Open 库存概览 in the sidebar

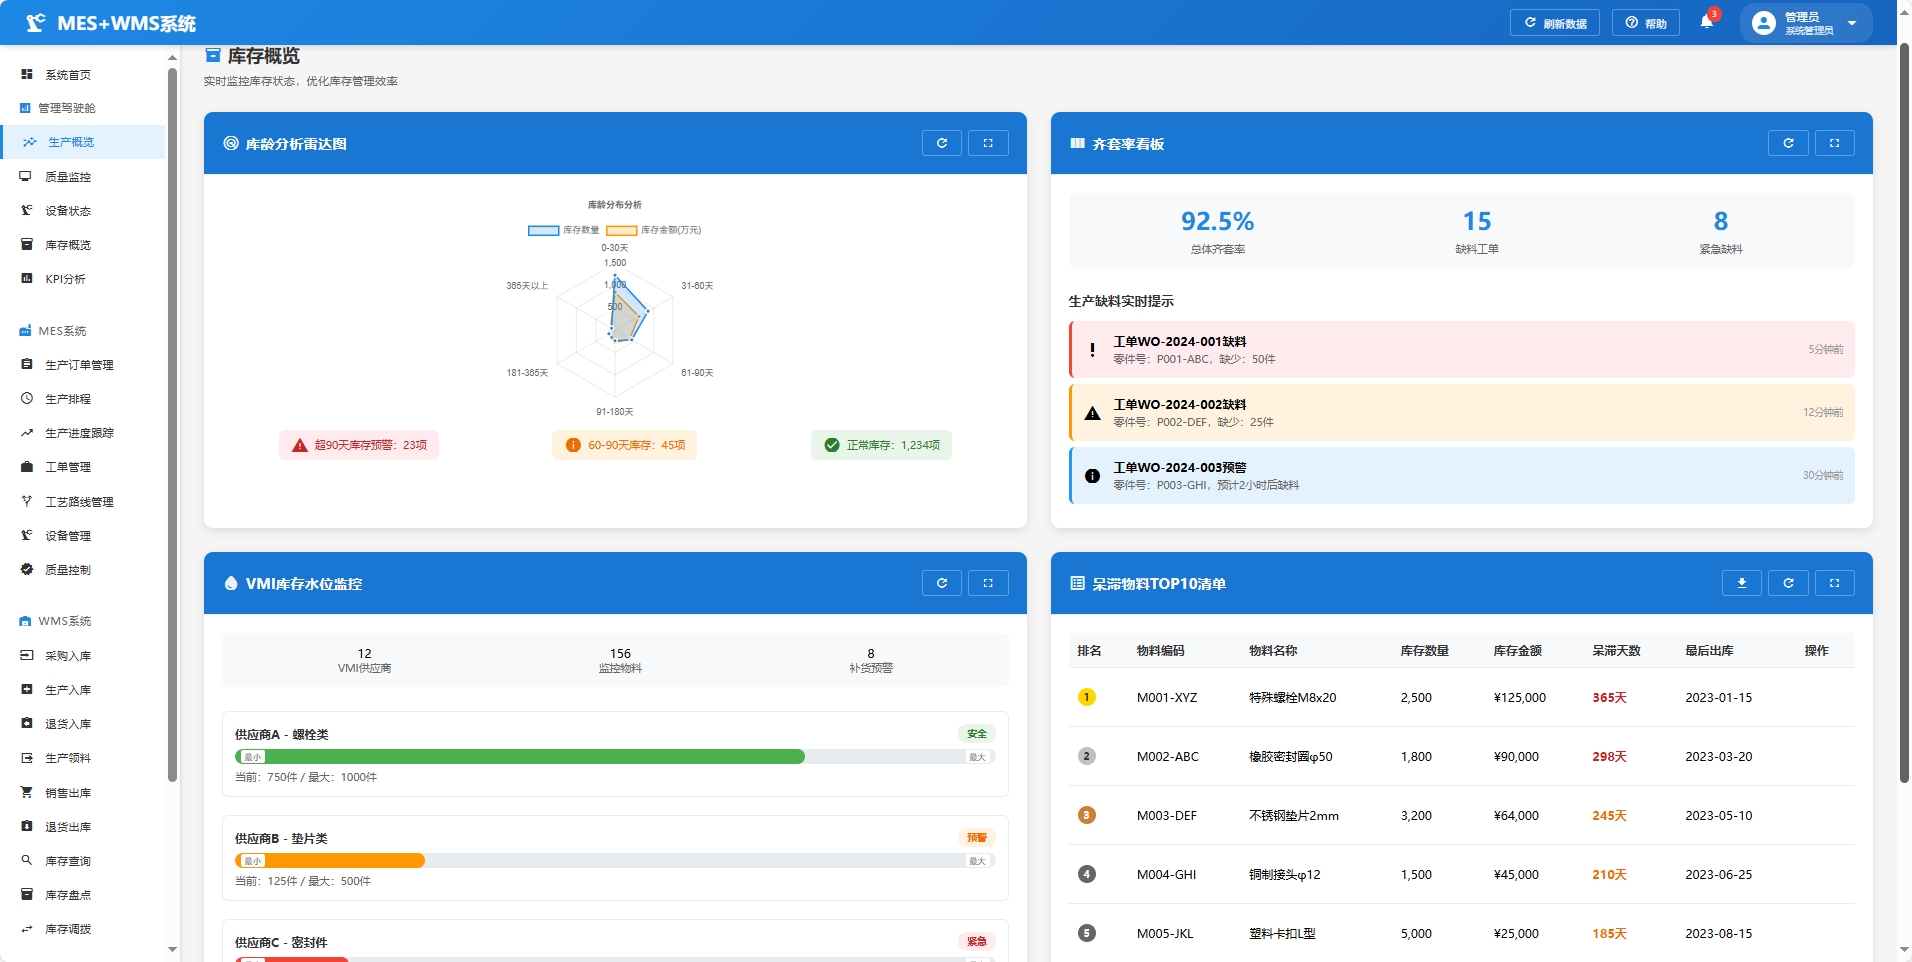point(68,245)
